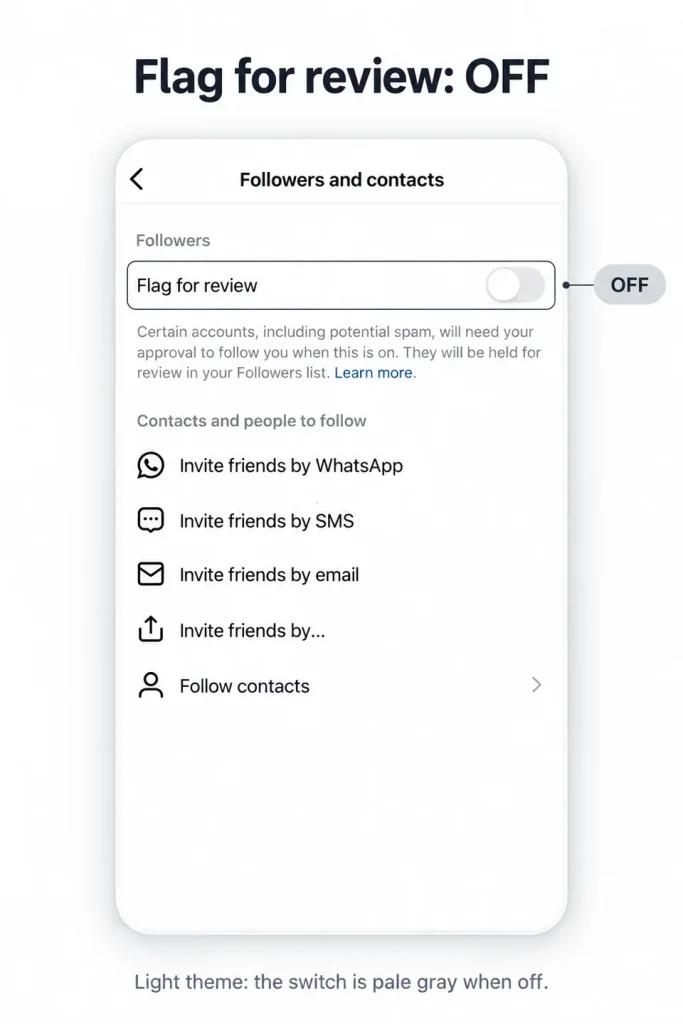This screenshot has height=1024, width=683.
Task: Tap the share upload arrow icon
Action: pyautogui.click(x=151, y=629)
